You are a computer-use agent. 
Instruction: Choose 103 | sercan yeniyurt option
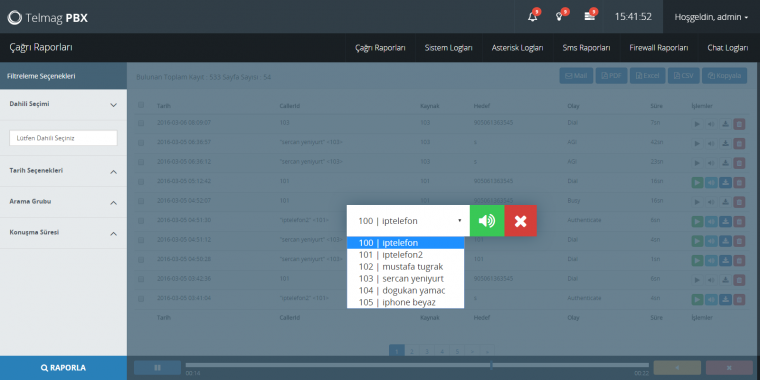coord(405,279)
